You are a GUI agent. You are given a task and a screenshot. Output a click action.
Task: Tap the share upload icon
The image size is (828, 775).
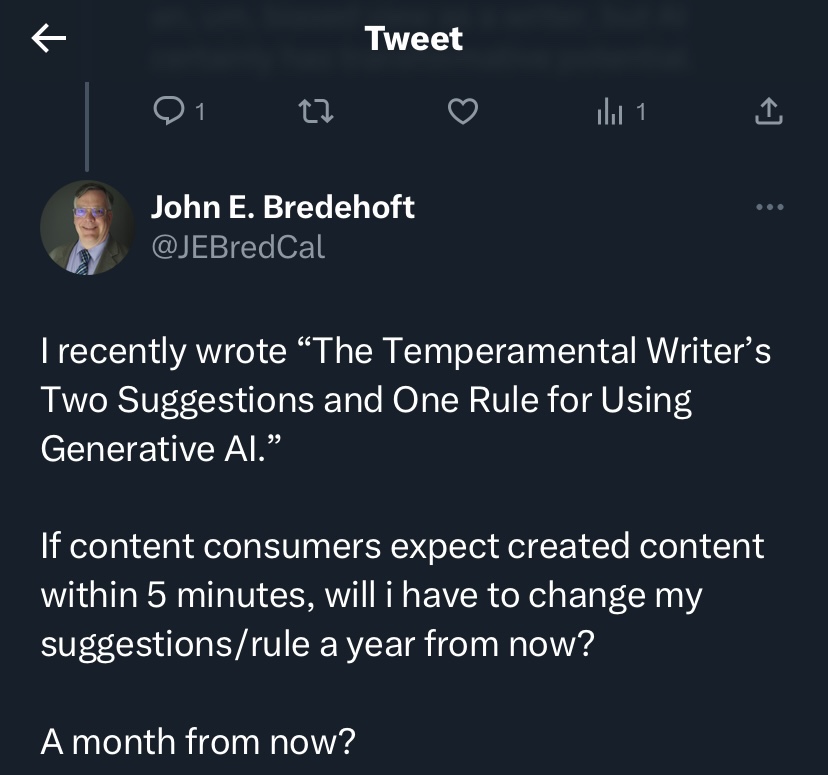tap(767, 112)
